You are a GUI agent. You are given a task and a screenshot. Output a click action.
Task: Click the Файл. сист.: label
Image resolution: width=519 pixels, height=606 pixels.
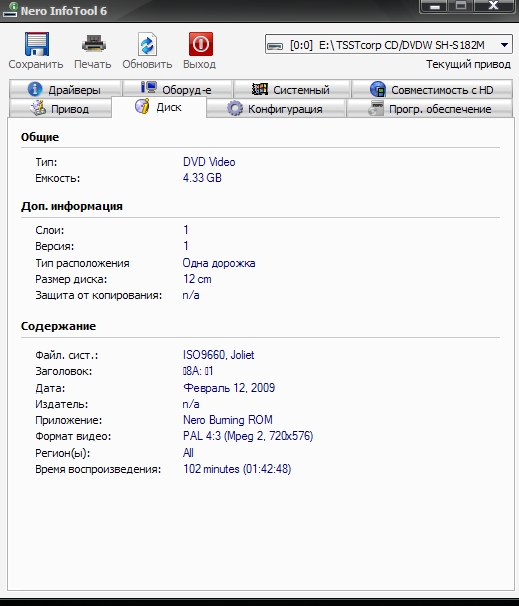(x=67, y=356)
